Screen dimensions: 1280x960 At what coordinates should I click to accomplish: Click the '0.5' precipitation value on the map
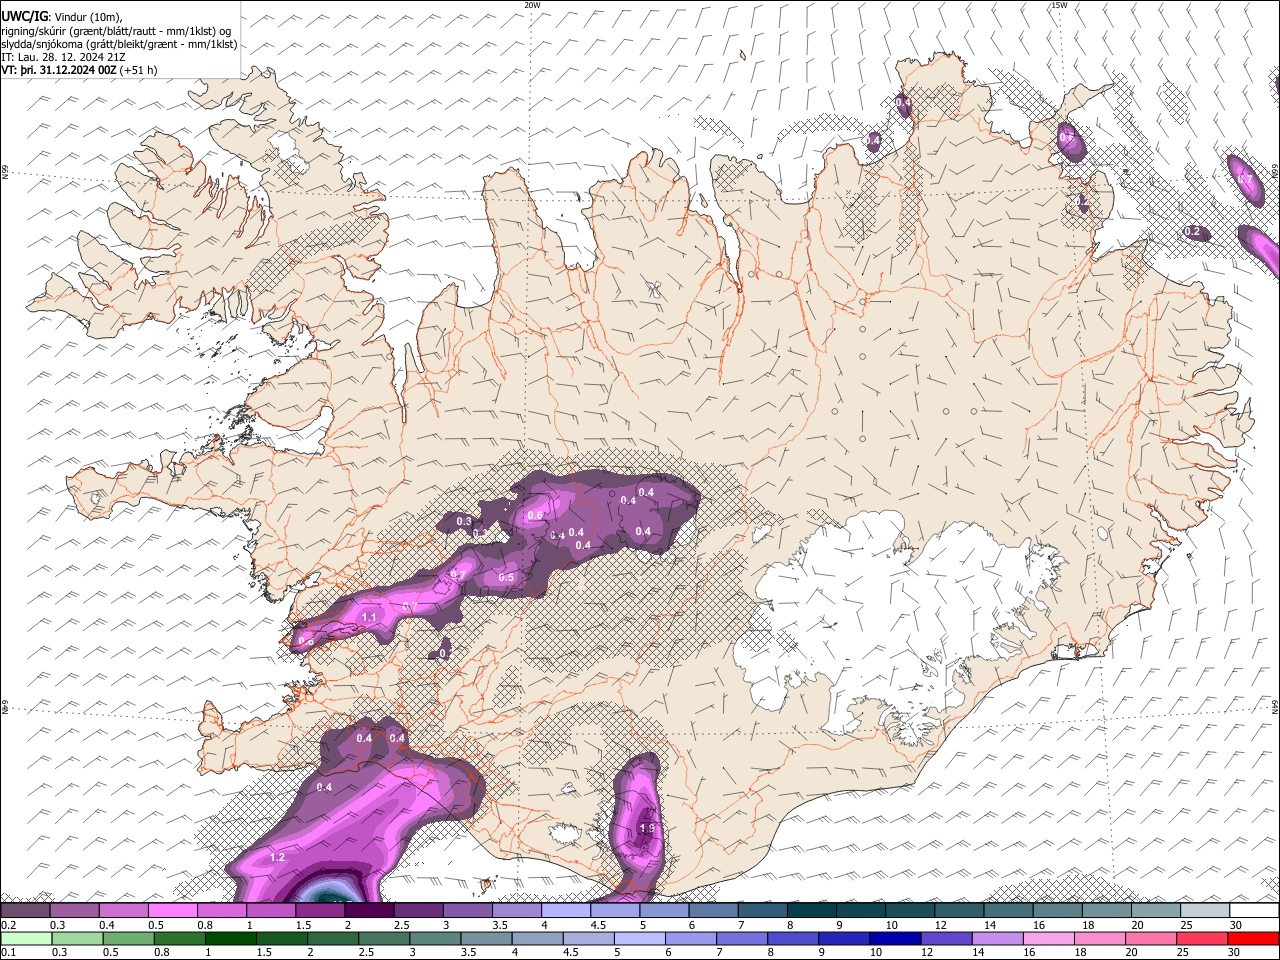tap(506, 577)
